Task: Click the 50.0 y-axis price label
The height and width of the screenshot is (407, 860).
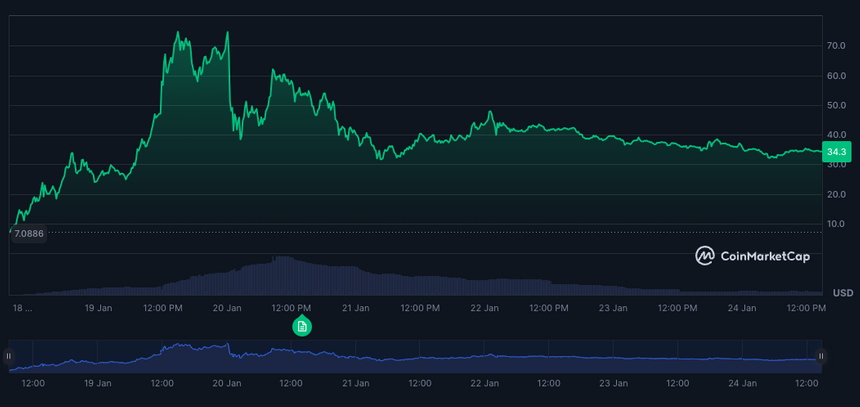Action: click(x=837, y=105)
